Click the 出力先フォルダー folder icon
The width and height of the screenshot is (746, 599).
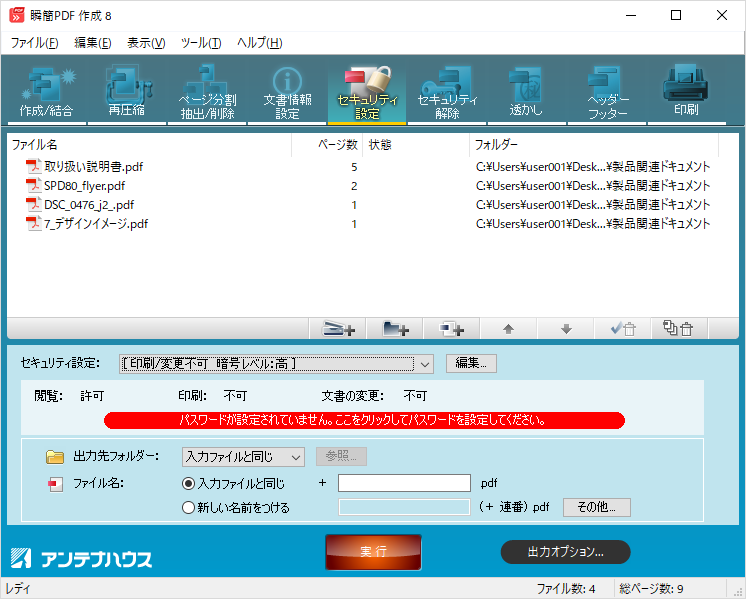(55, 457)
